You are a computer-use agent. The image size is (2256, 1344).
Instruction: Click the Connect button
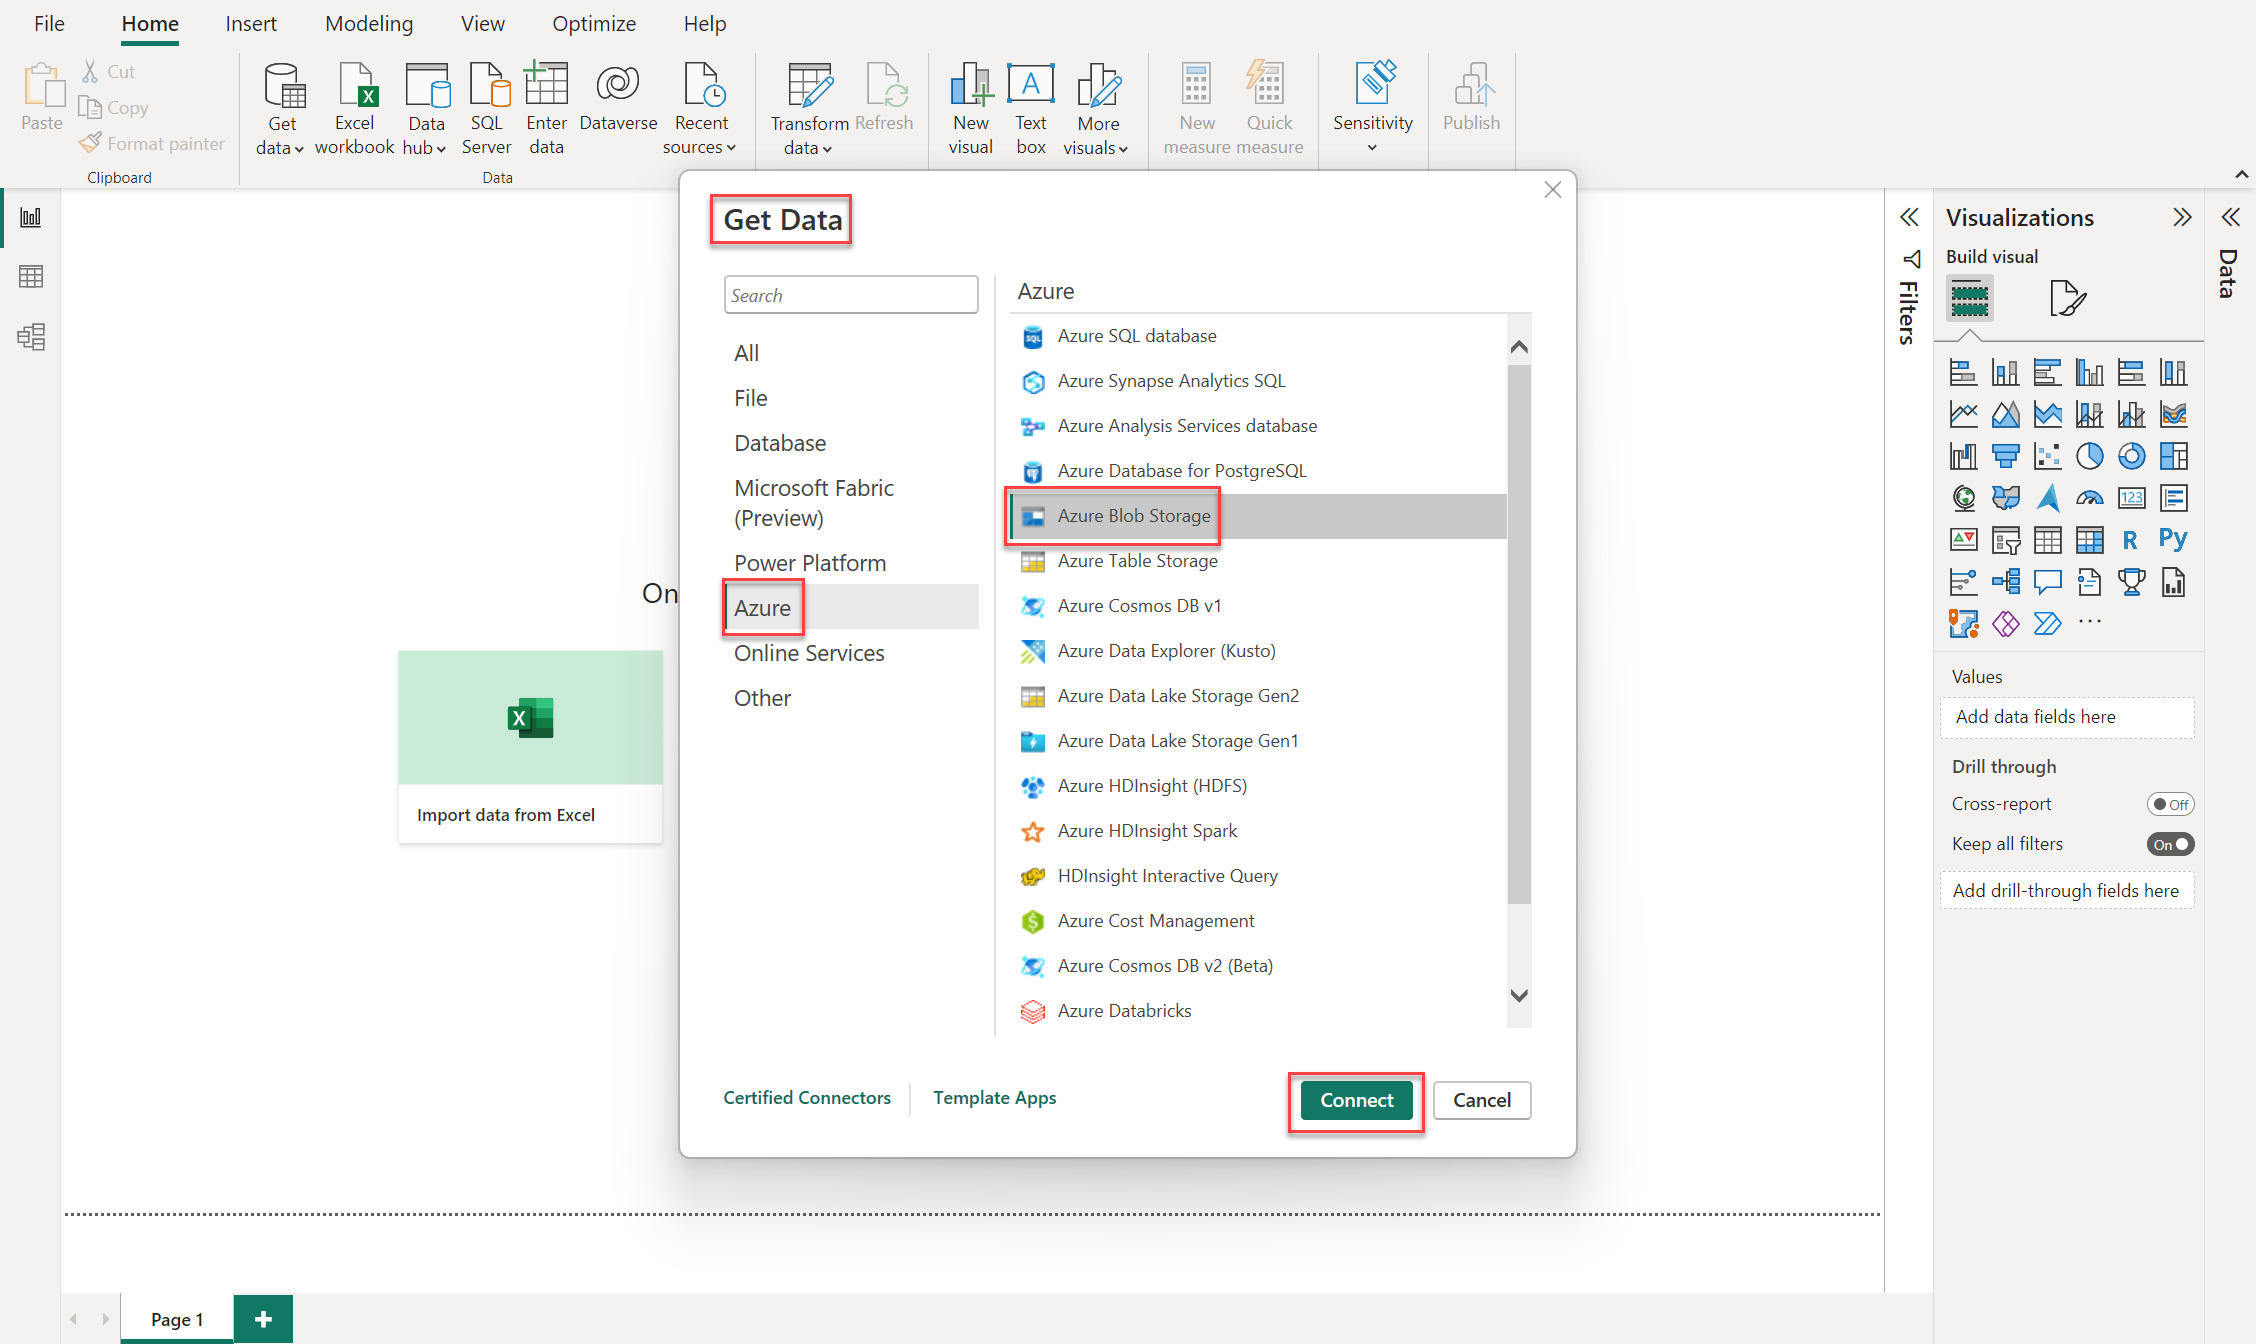1357,1099
